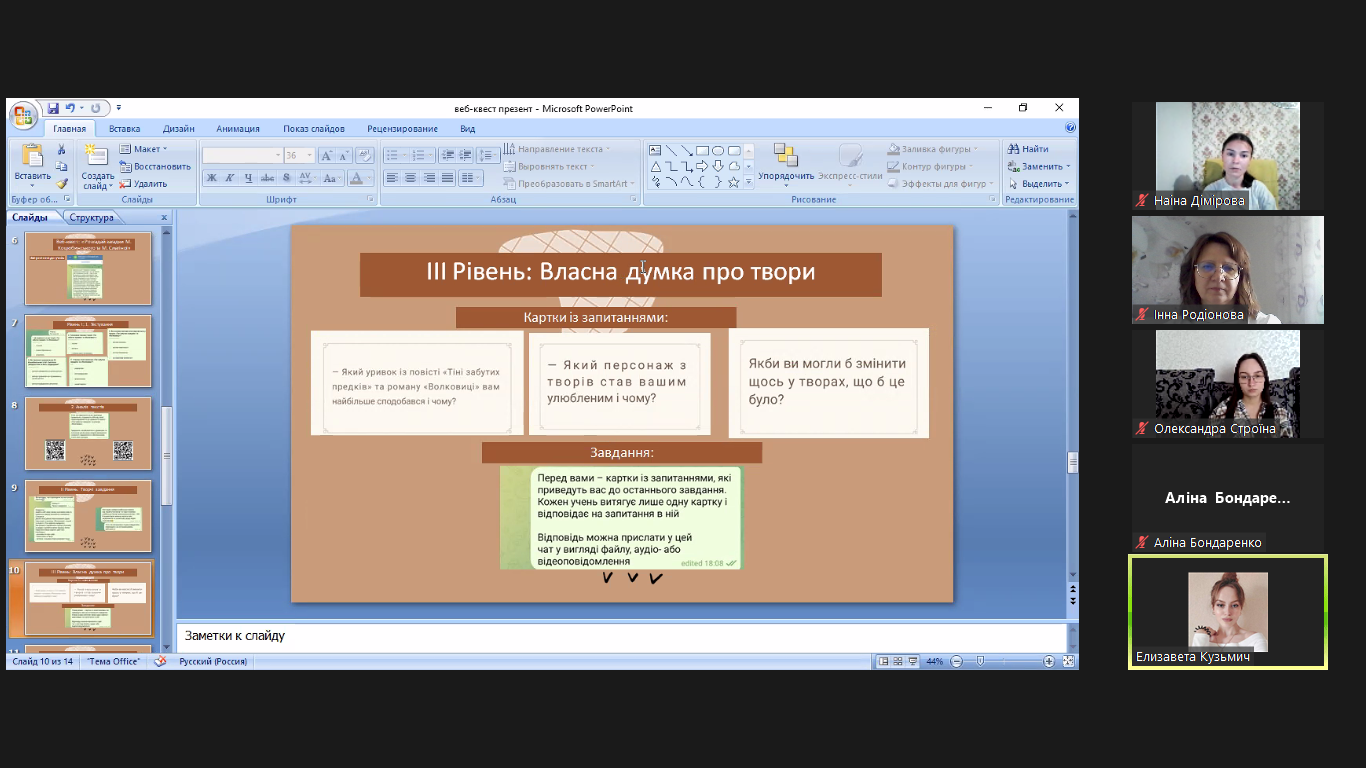
Task: Open PowerPoint help question mark icon
Action: pyautogui.click(x=1070, y=128)
